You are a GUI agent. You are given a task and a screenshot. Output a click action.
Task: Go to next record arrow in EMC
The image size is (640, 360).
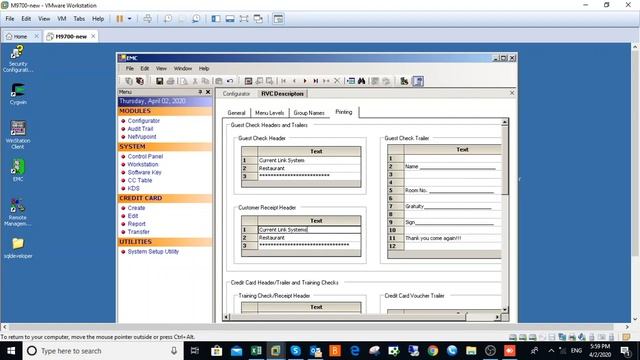pyautogui.click(x=305, y=81)
